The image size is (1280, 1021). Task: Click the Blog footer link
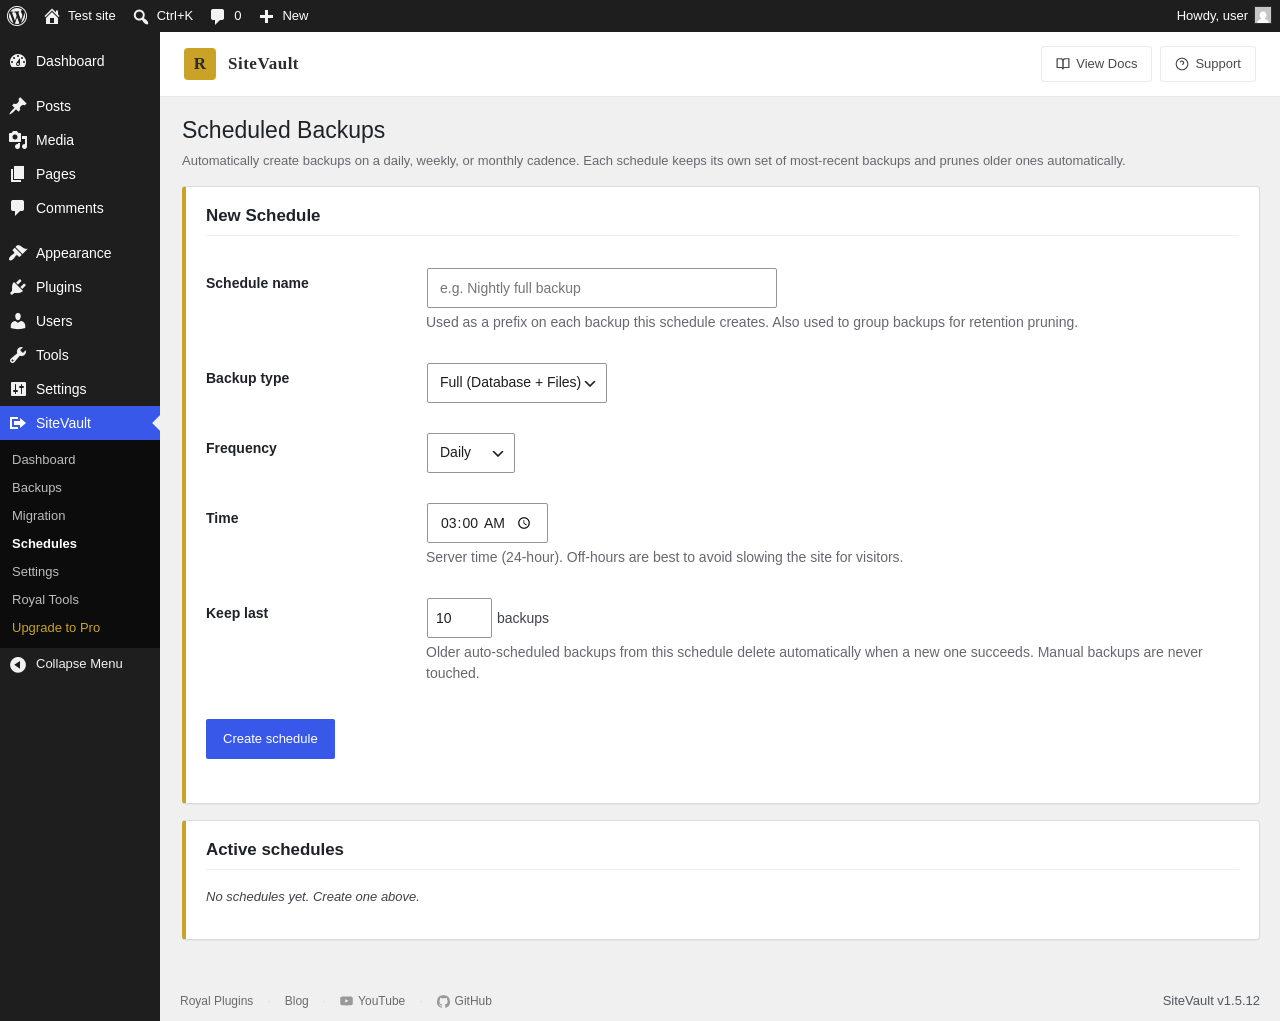tap(297, 1001)
